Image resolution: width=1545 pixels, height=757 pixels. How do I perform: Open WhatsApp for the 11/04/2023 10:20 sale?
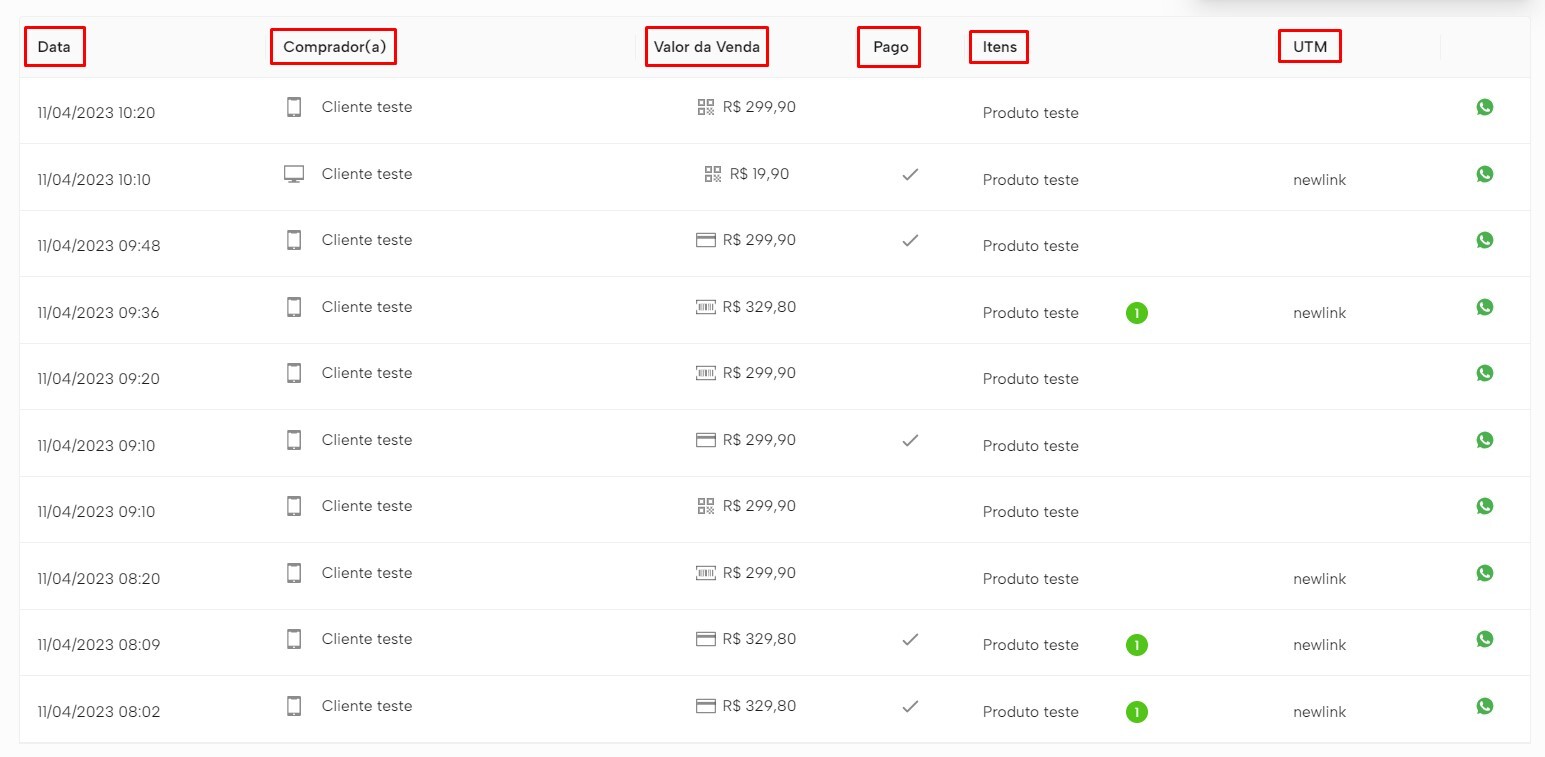tap(1484, 107)
